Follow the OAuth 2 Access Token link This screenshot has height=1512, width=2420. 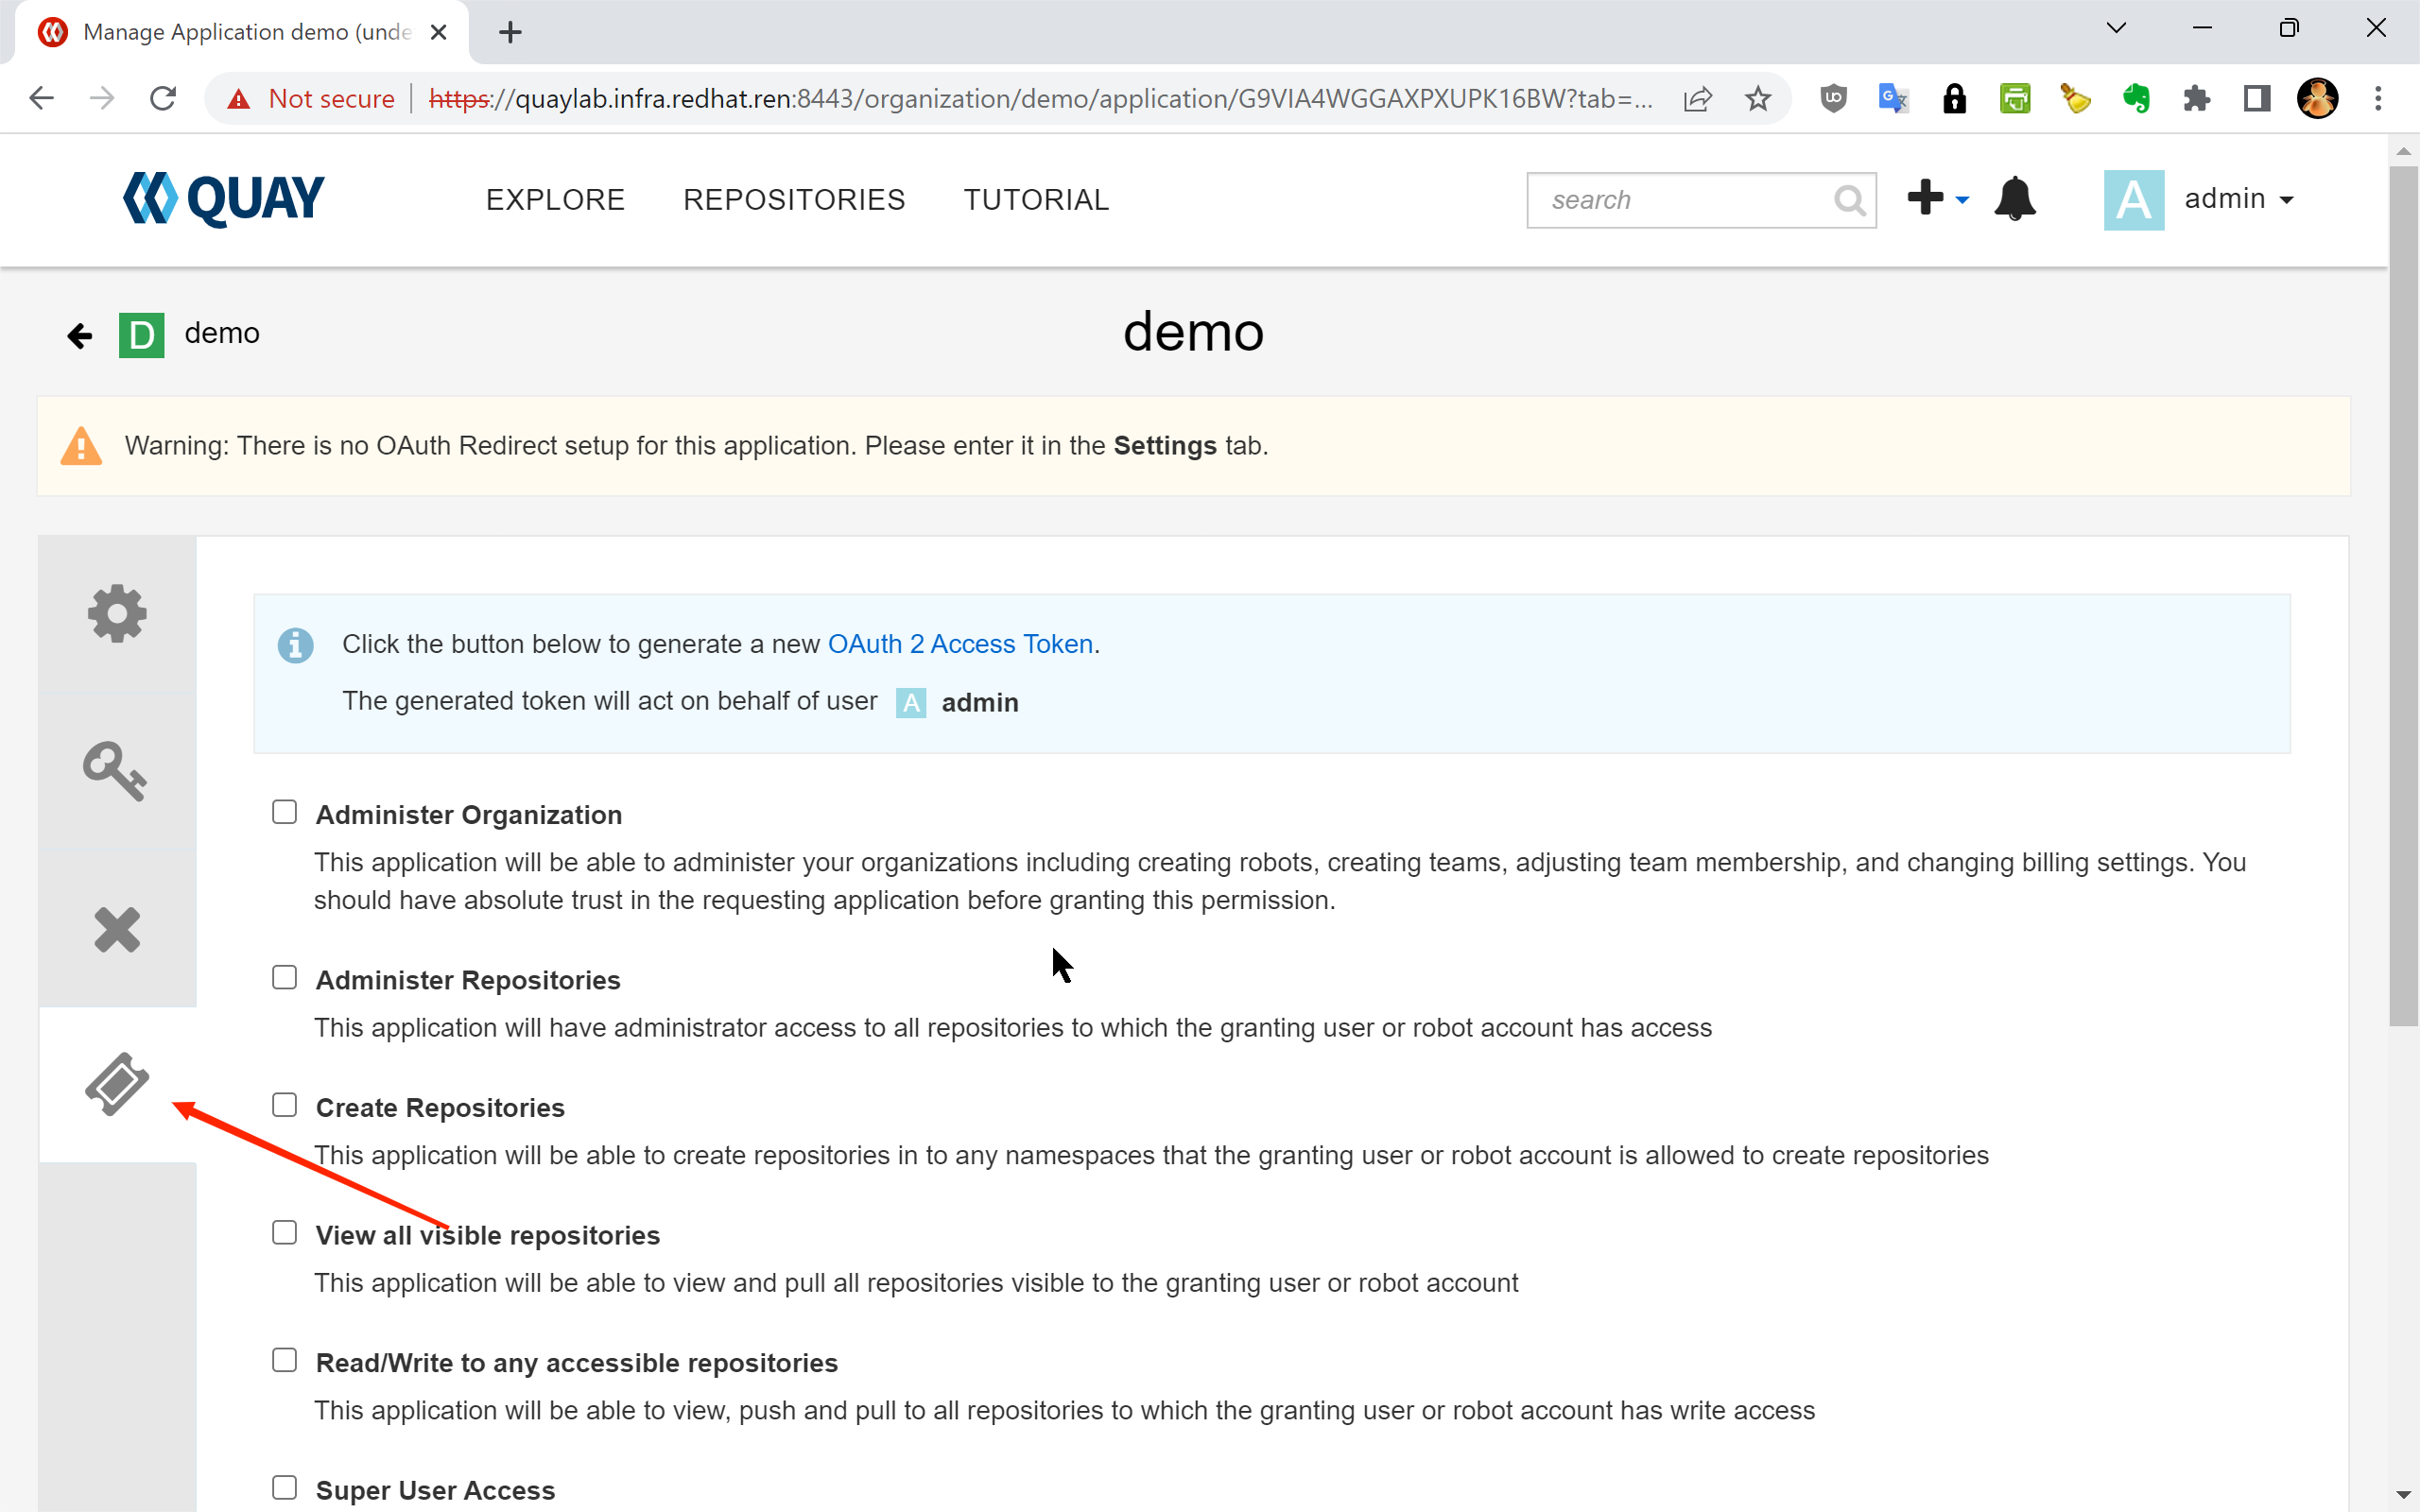[960, 644]
